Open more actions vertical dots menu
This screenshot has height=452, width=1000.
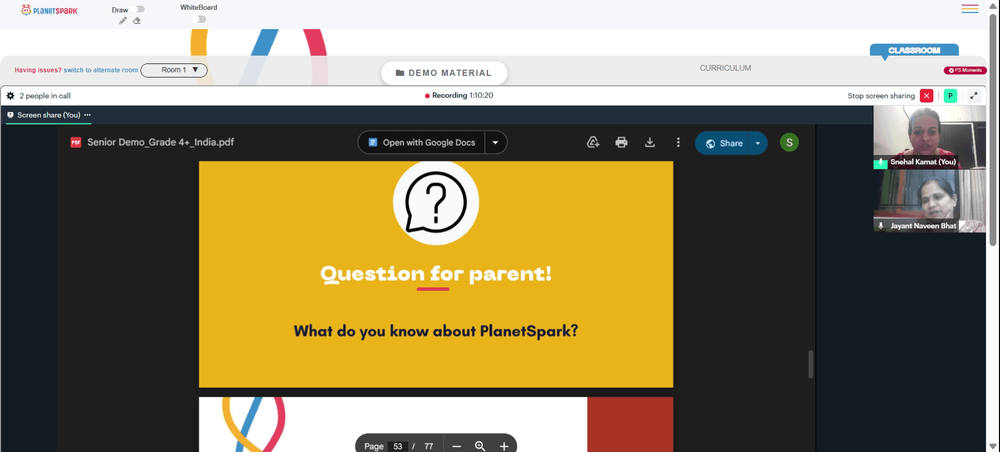click(678, 142)
